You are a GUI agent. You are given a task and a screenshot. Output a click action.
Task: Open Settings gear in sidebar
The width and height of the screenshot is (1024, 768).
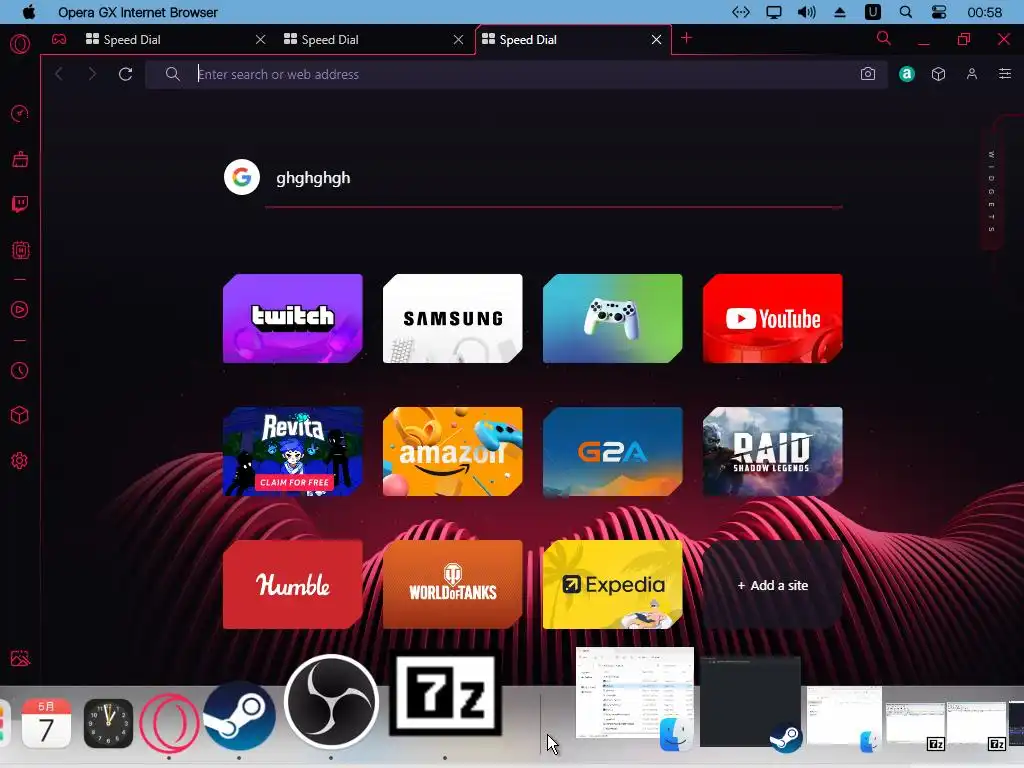click(x=20, y=460)
